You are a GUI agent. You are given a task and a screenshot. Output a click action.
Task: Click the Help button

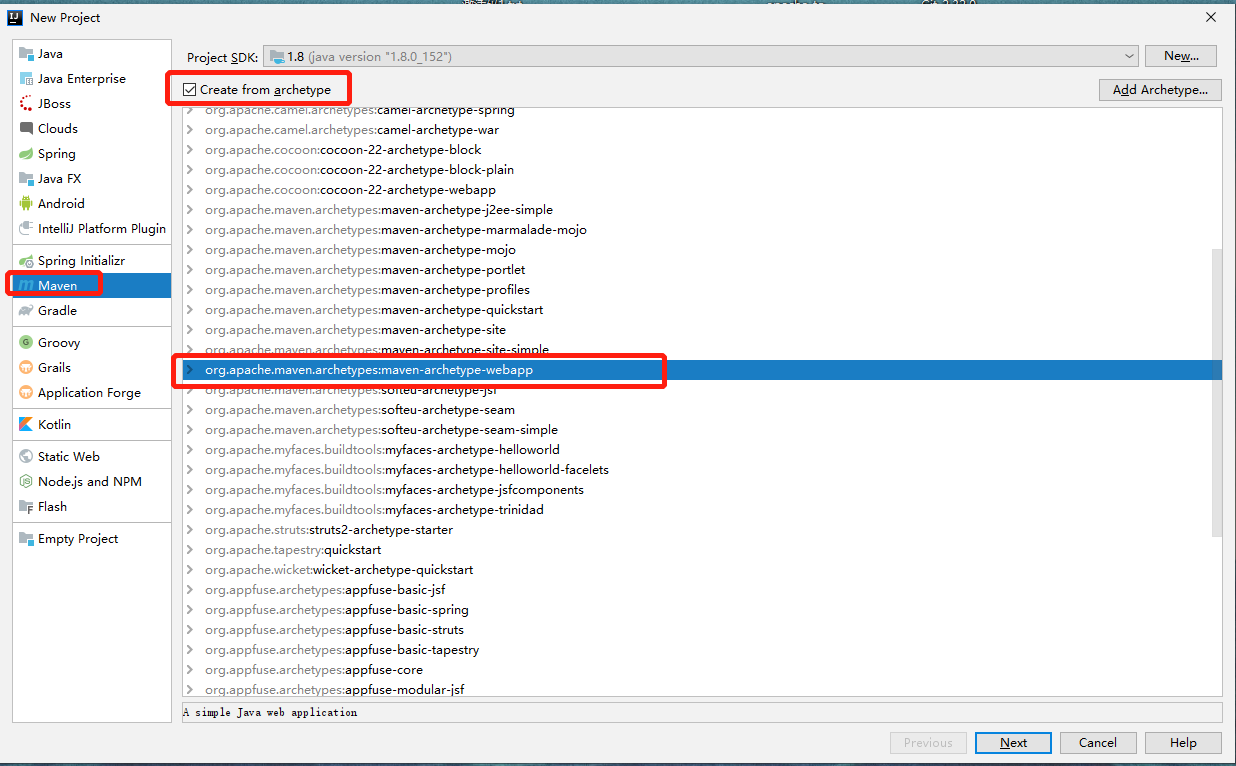coord(1183,743)
